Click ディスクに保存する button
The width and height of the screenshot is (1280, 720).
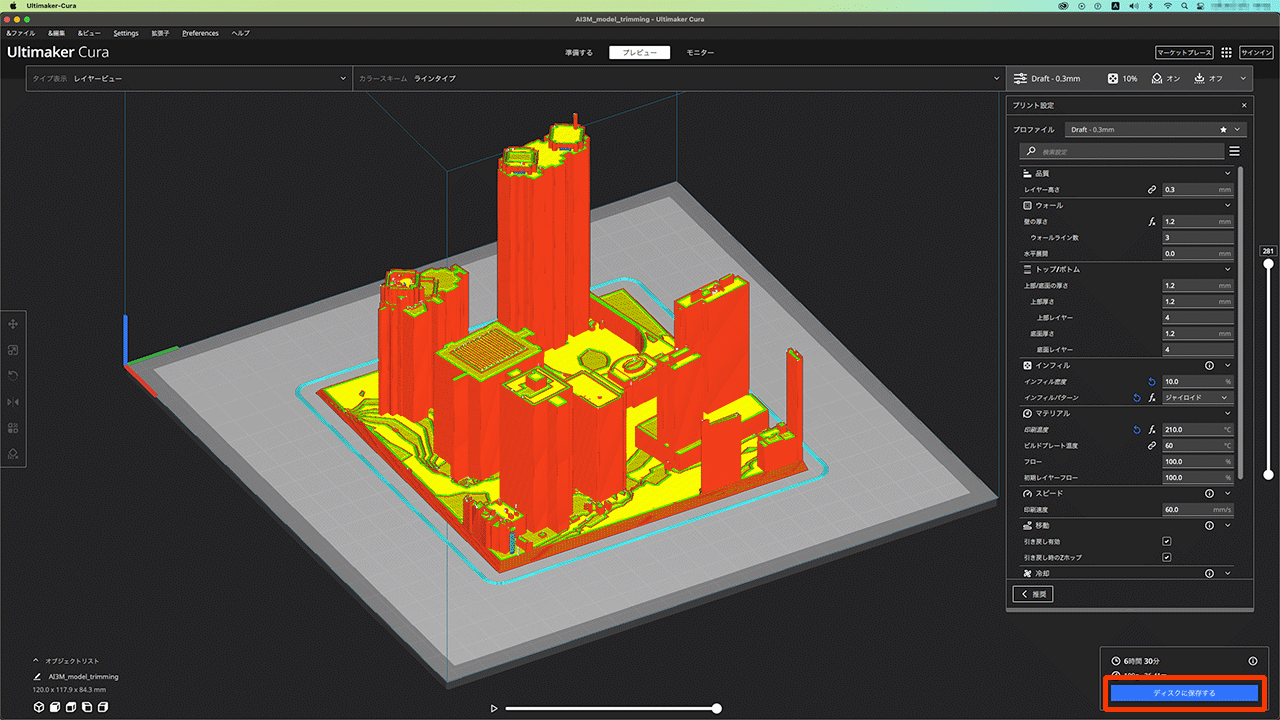1184,692
